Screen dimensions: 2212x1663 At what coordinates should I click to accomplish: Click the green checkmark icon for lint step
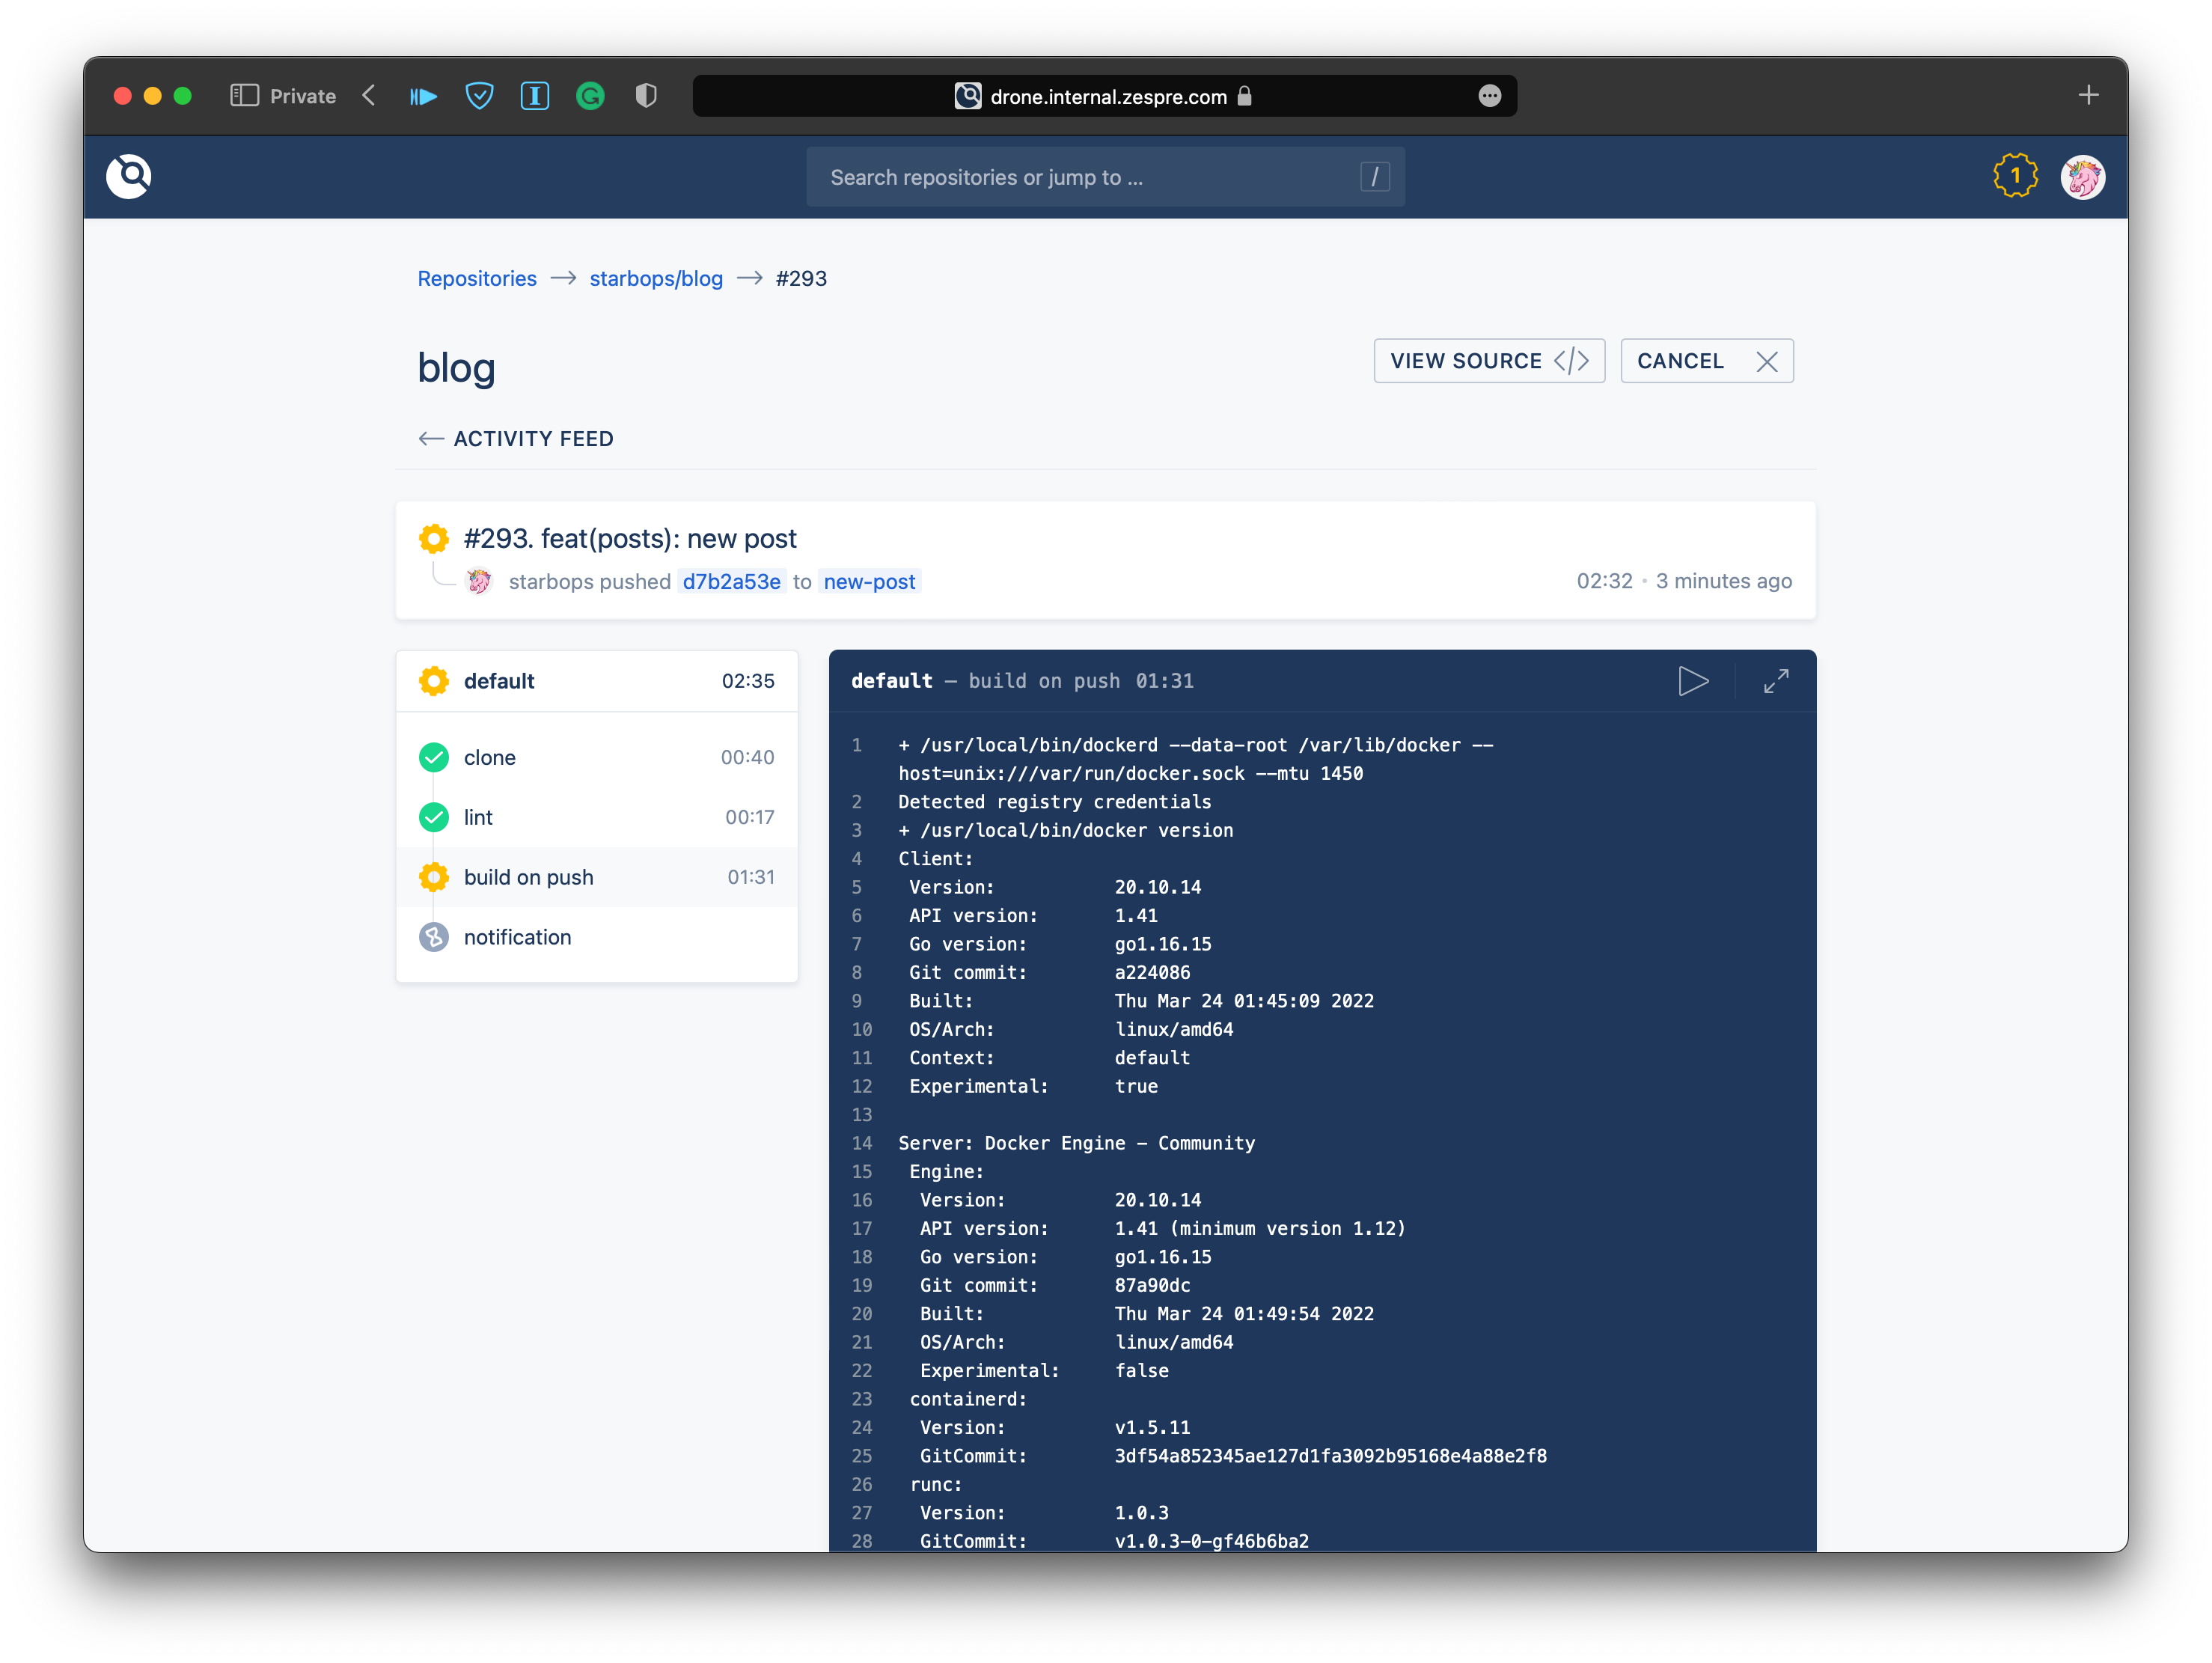(x=433, y=816)
